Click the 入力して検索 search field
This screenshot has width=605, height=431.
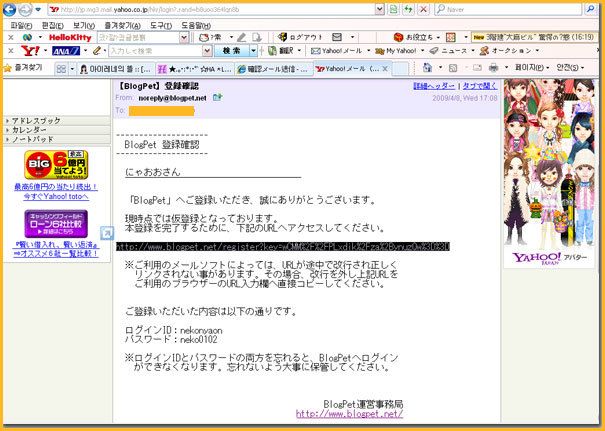(x=156, y=51)
